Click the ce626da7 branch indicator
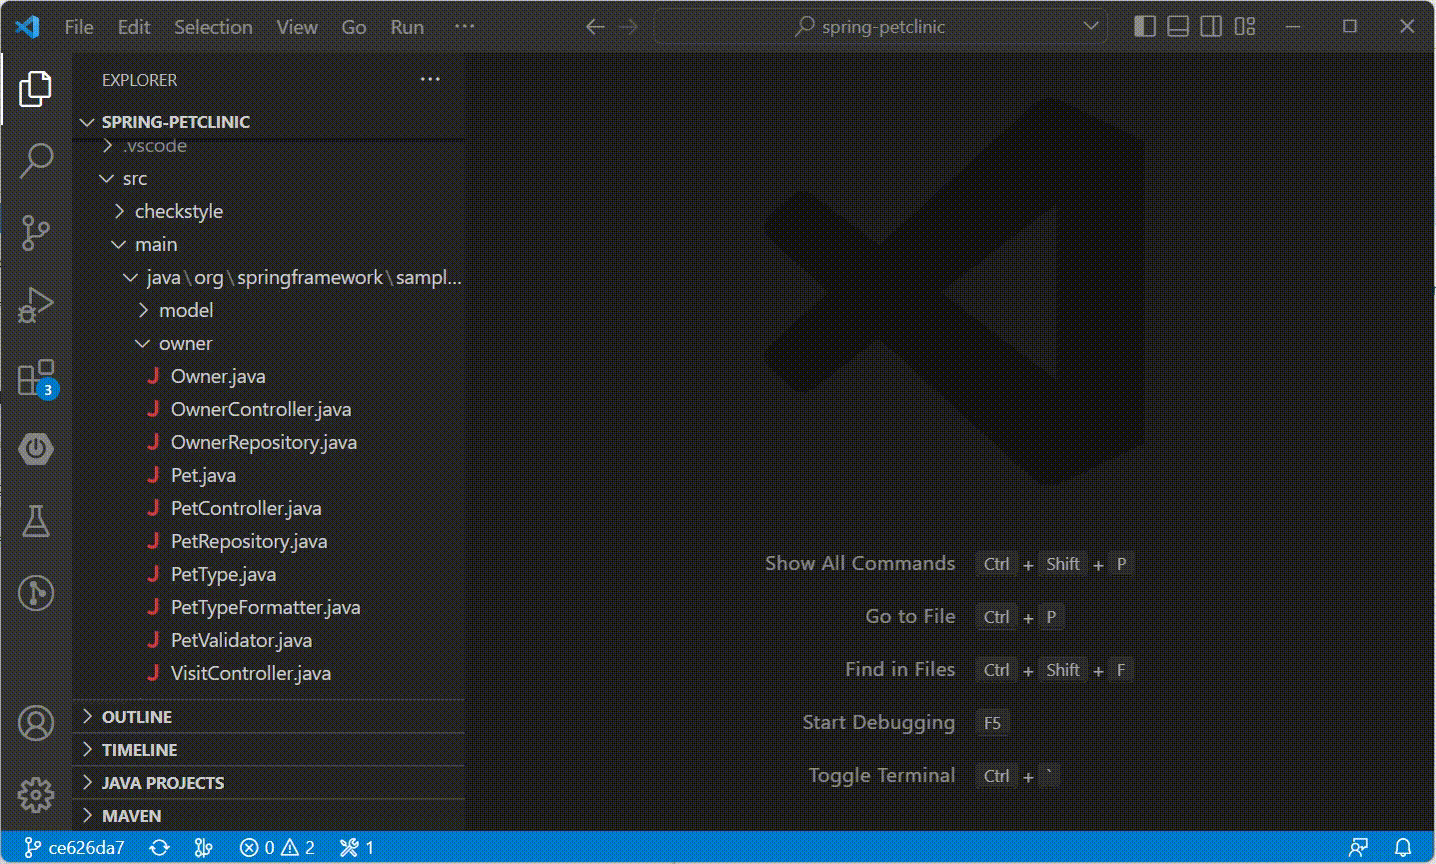Viewport: 1436px width, 864px height. click(75, 847)
